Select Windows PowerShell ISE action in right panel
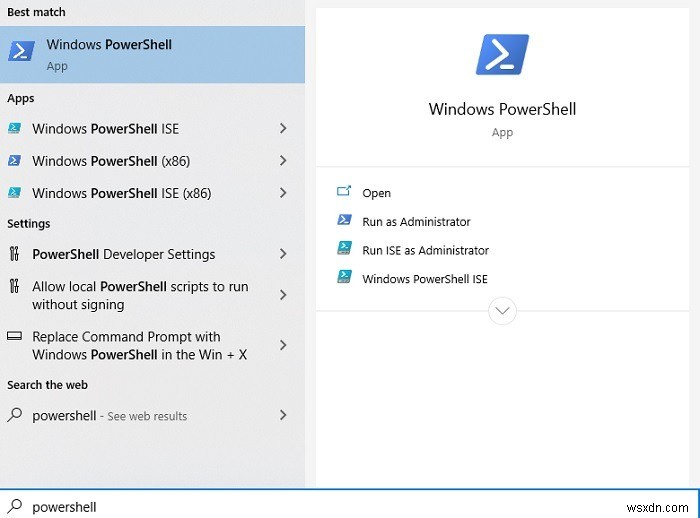Viewport: 700px width, 518px height. click(x=424, y=279)
